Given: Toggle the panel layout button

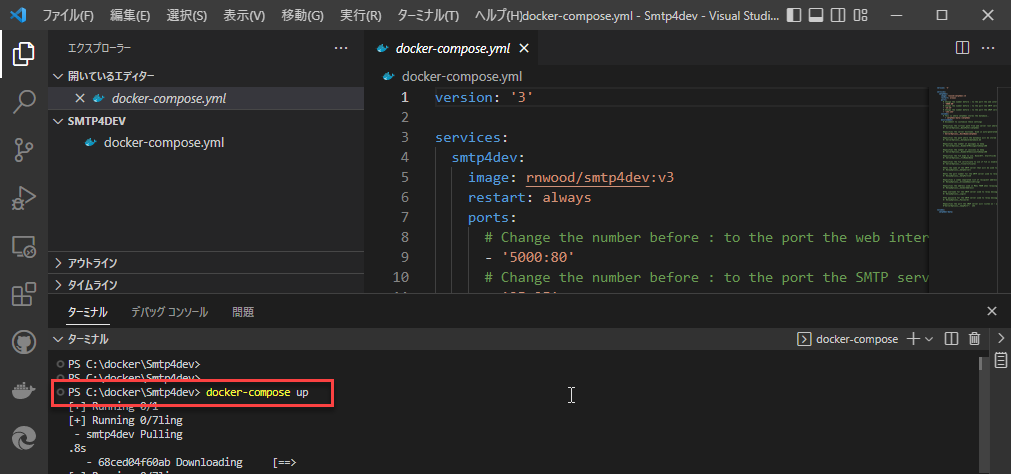Looking at the screenshot, I should click(x=816, y=16).
